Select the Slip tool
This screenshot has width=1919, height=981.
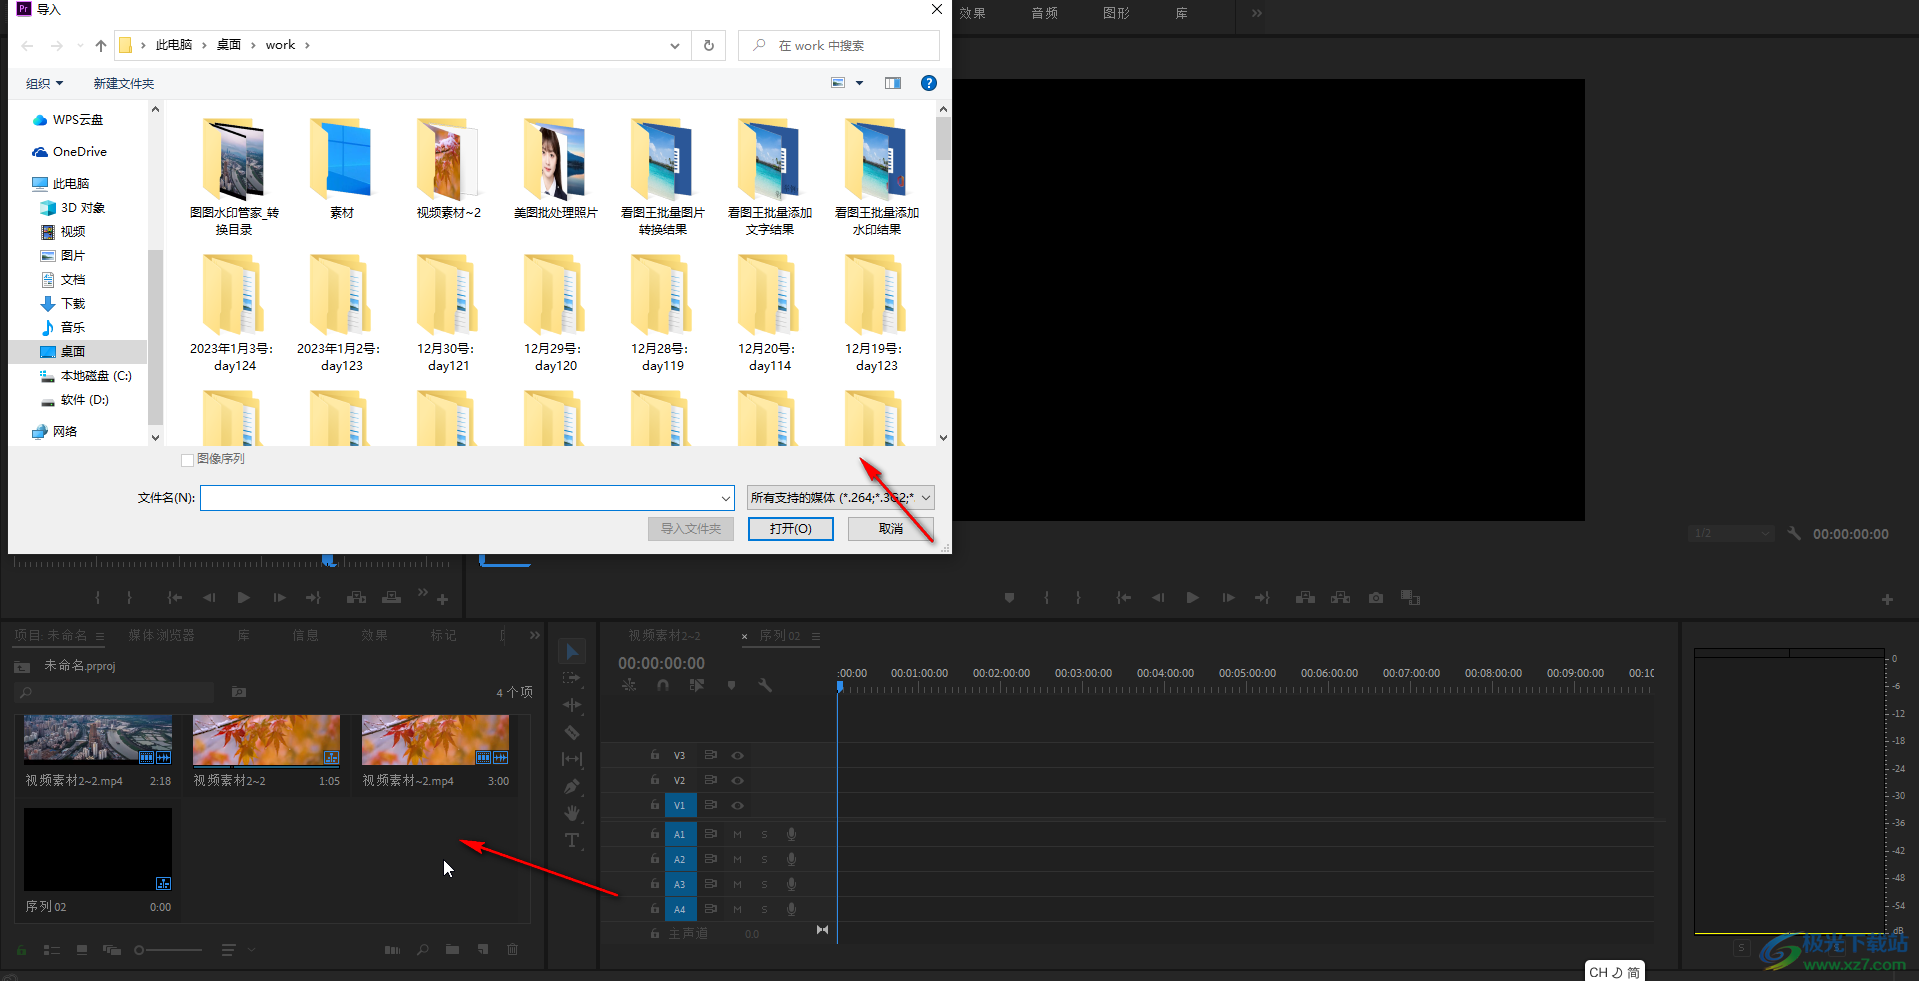point(572,759)
